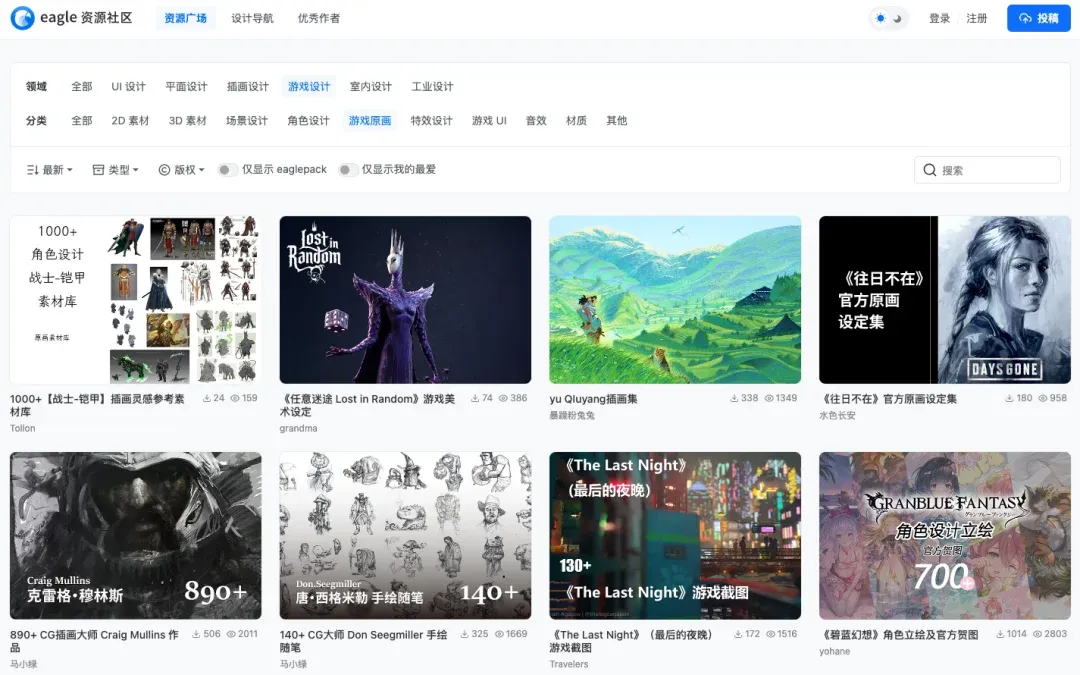Select the UI 设计 field filter

point(129,86)
